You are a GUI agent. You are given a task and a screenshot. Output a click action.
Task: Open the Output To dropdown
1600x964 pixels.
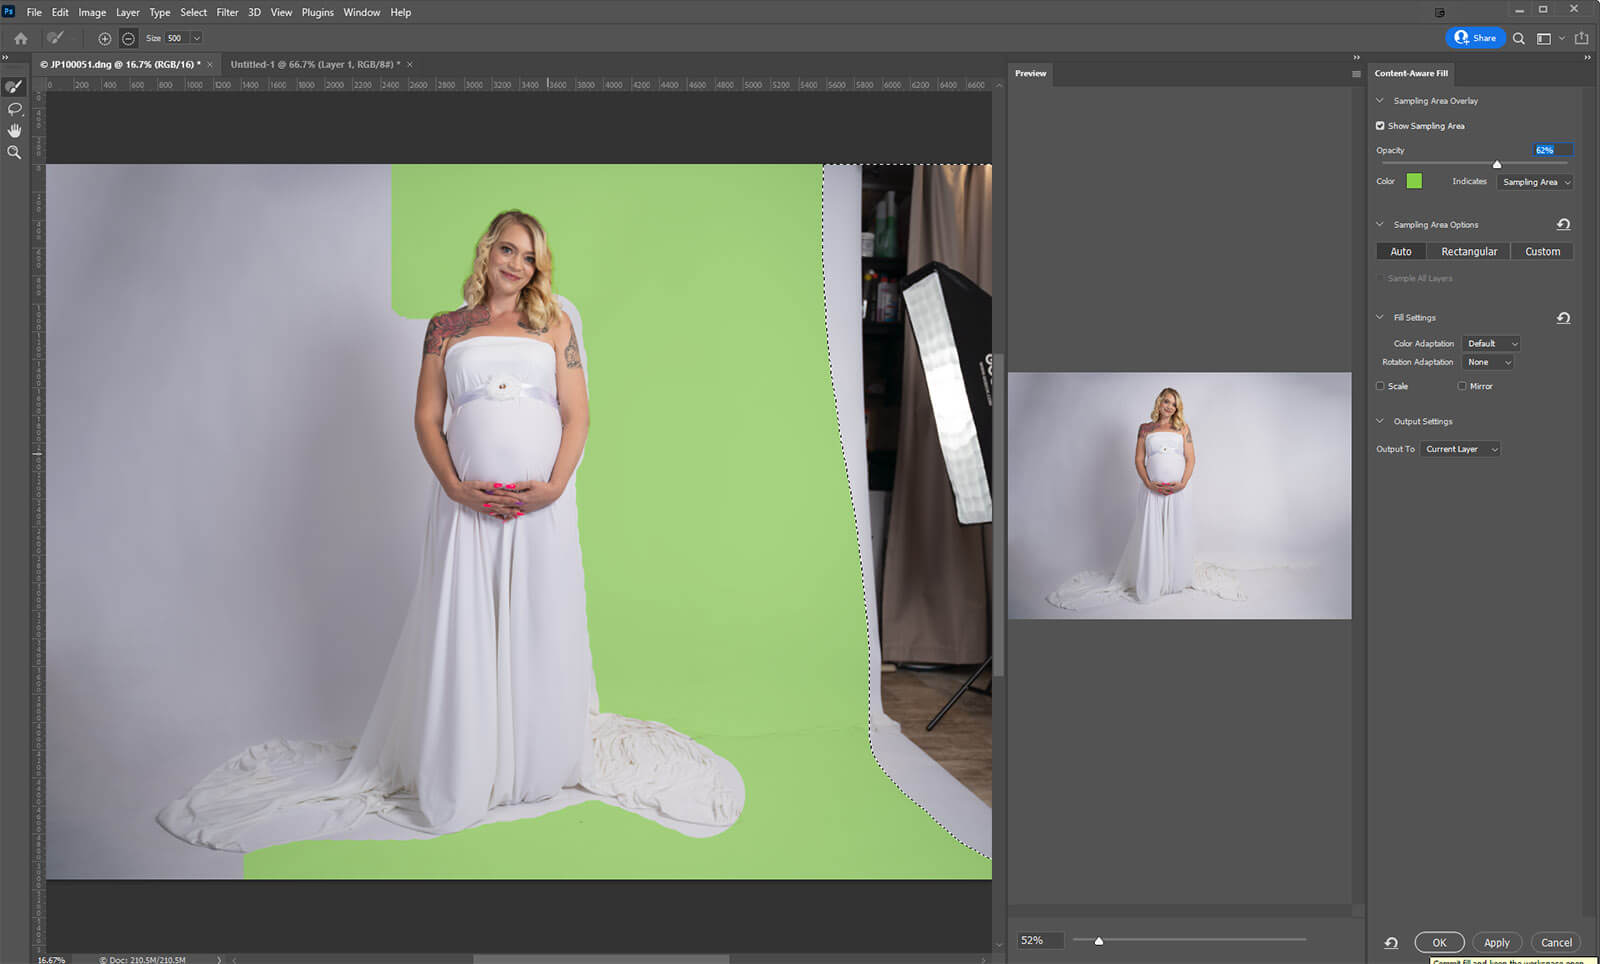pos(1461,450)
